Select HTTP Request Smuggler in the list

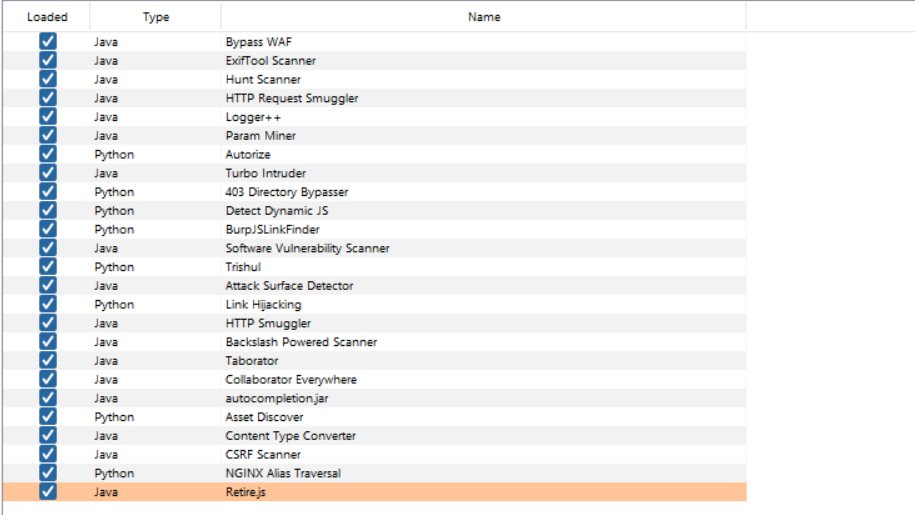292,98
